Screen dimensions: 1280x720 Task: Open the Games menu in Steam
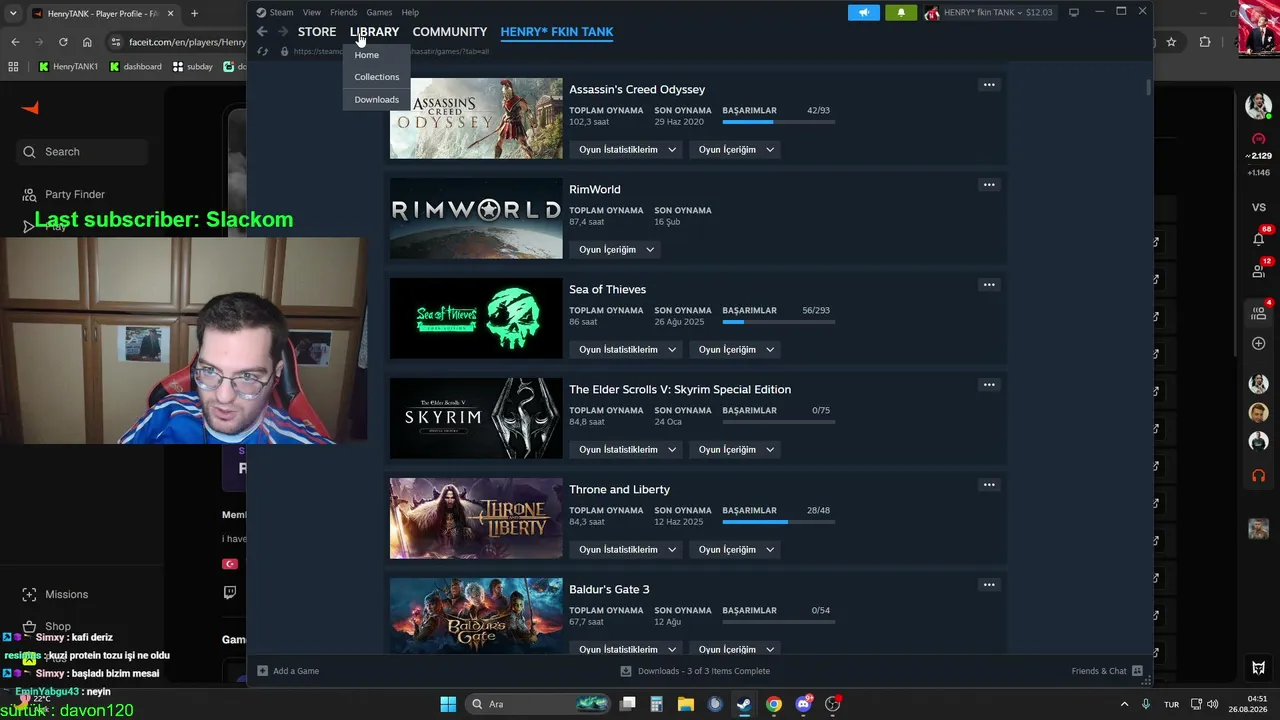tap(379, 12)
